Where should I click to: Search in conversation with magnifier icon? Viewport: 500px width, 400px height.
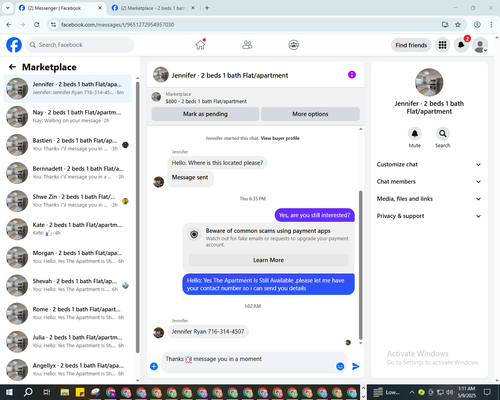443,134
